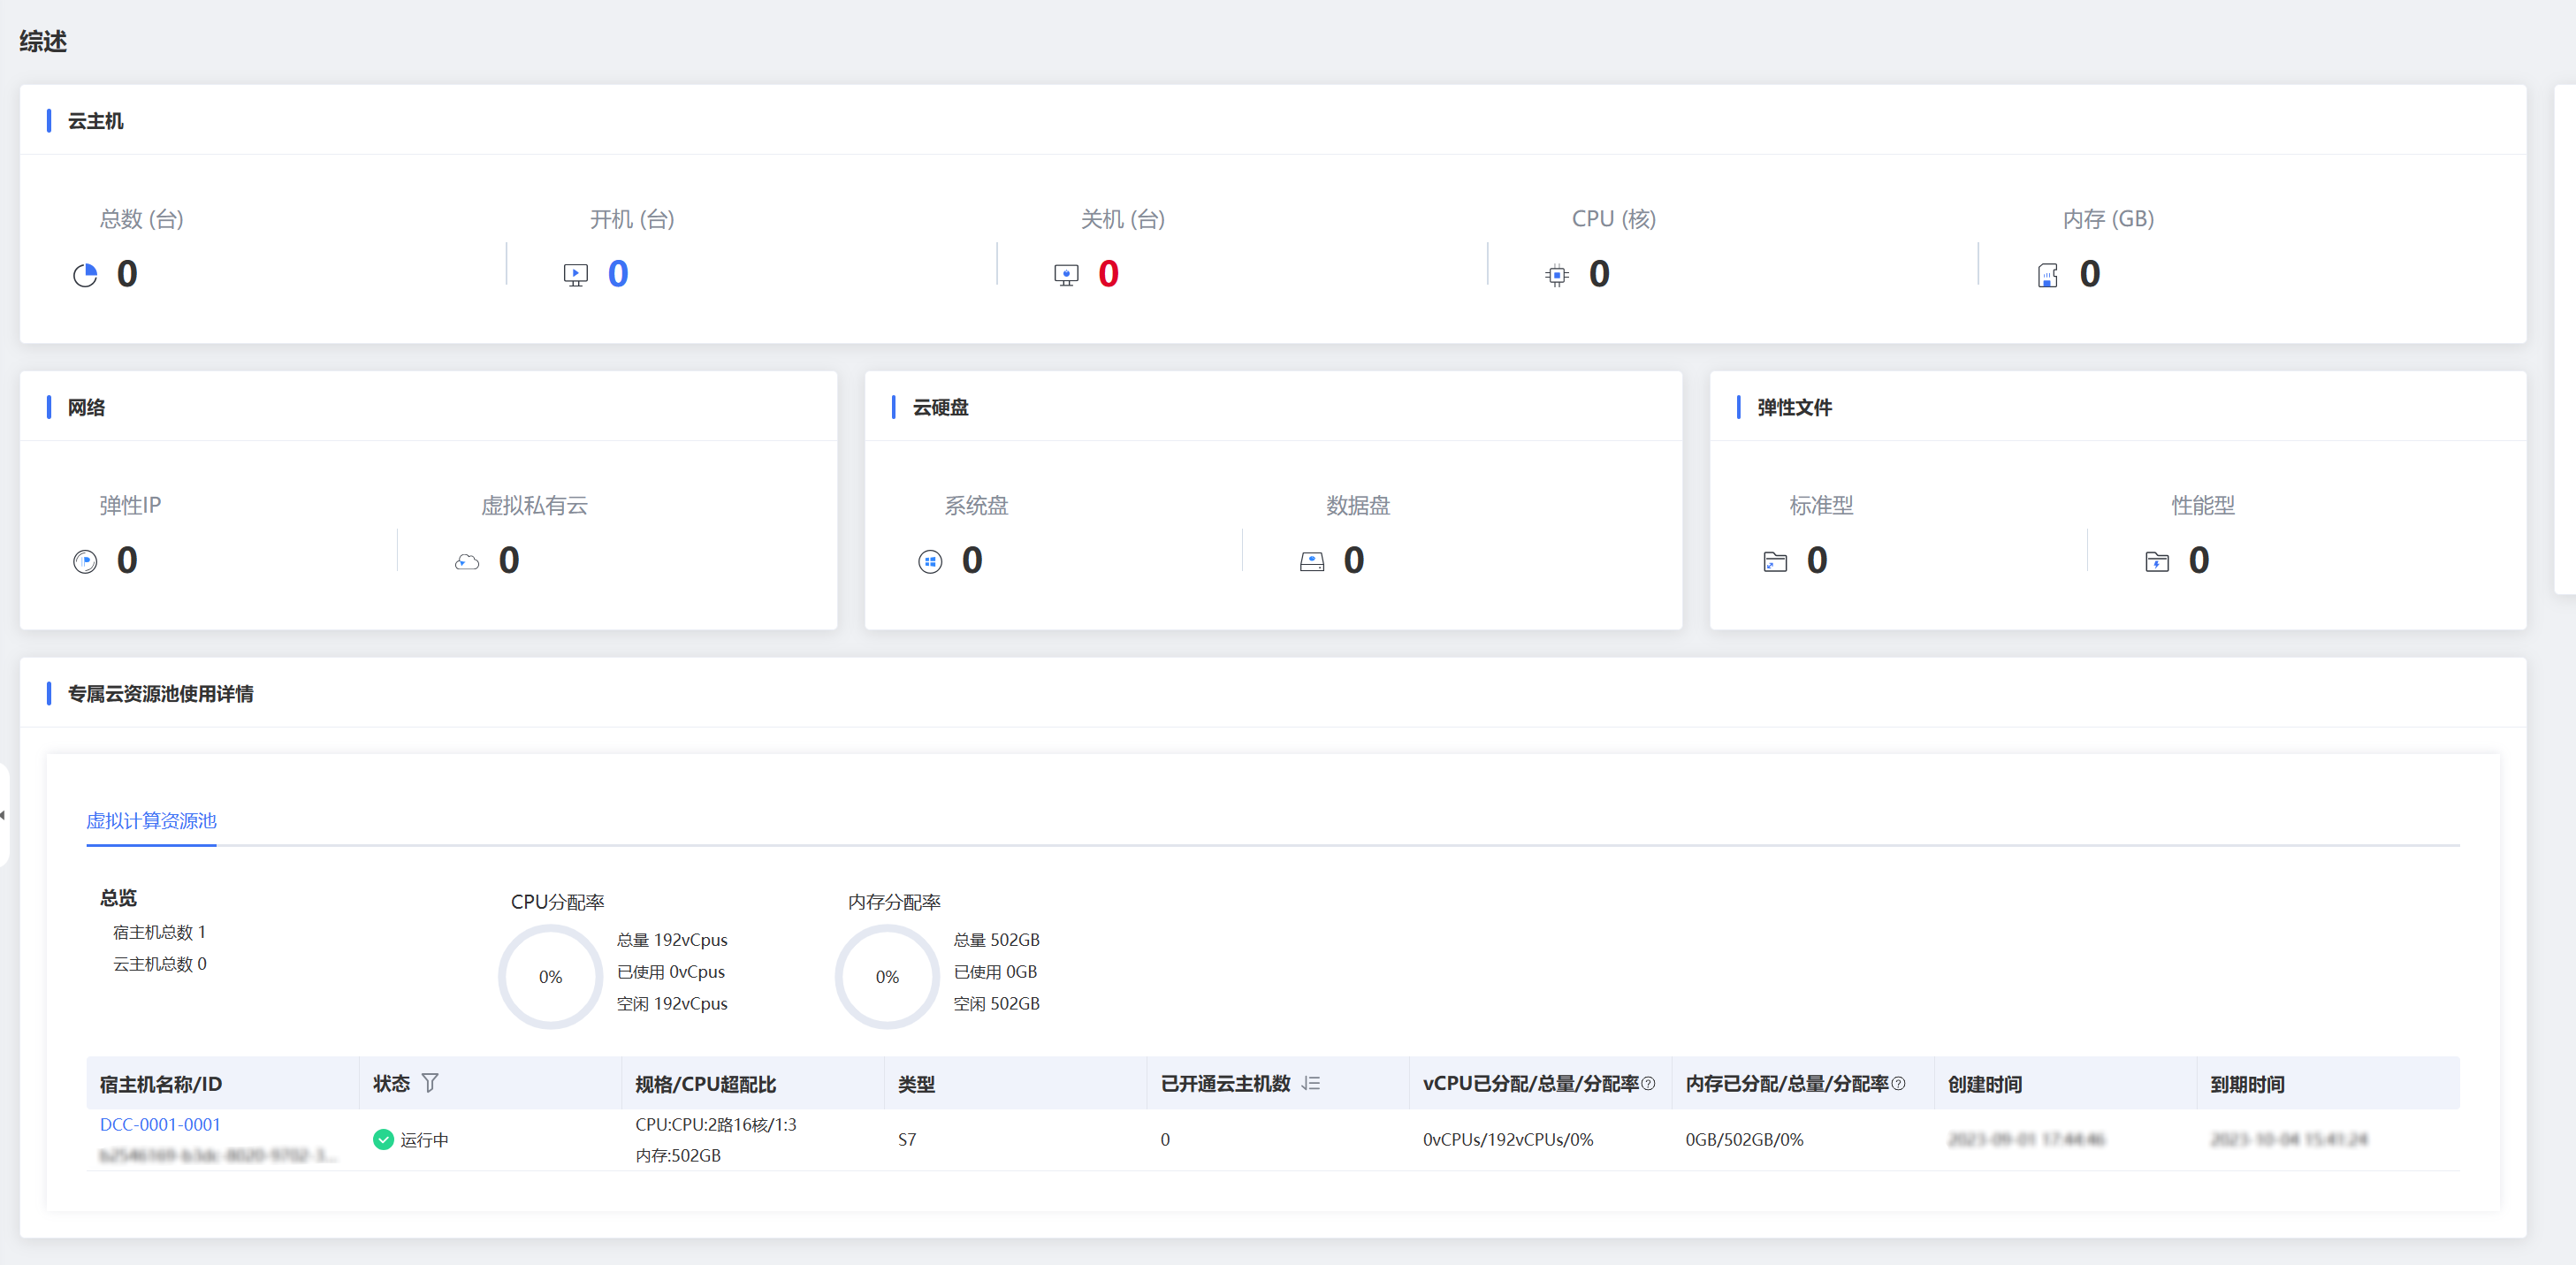The height and width of the screenshot is (1265, 2576).
Task: Click the powered-on monitor icon under 开机
Action: click(x=575, y=275)
